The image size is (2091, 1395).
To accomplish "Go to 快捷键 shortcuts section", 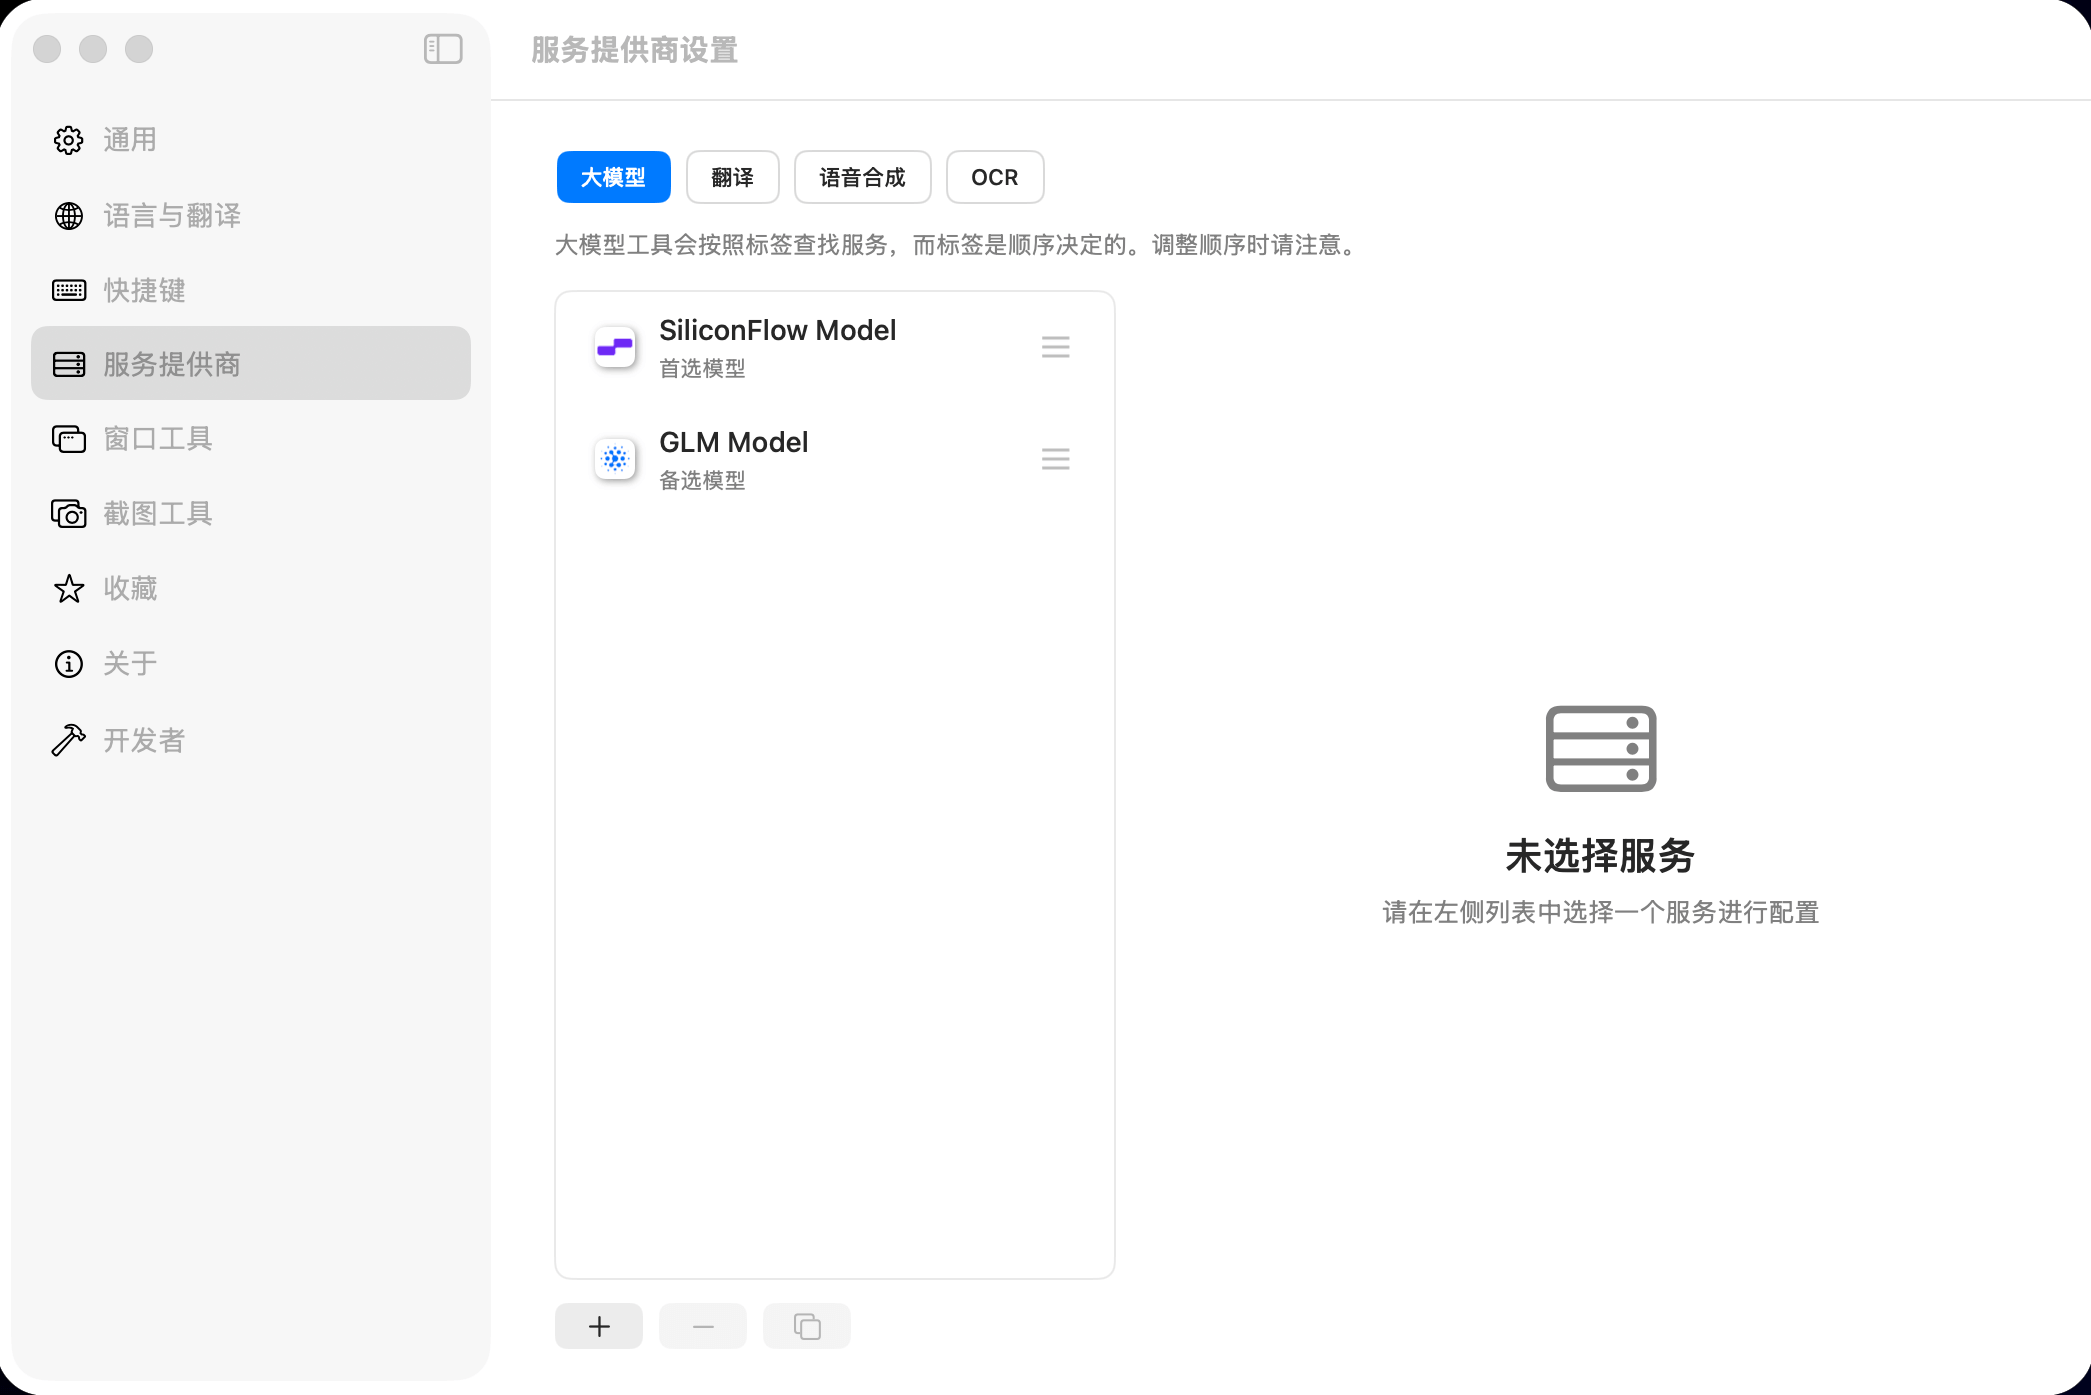I will point(144,290).
